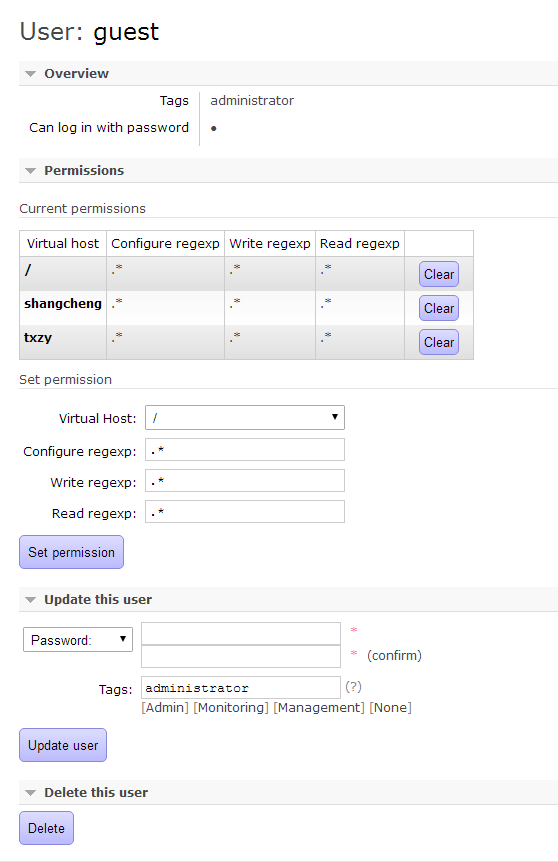Clear permissions for txzy virtual host
The image size is (558, 862).
click(439, 342)
